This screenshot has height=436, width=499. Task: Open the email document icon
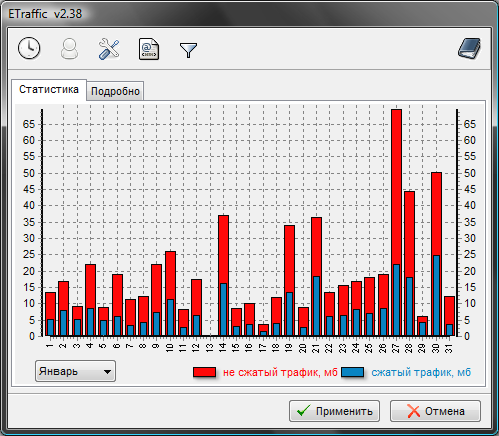point(149,49)
